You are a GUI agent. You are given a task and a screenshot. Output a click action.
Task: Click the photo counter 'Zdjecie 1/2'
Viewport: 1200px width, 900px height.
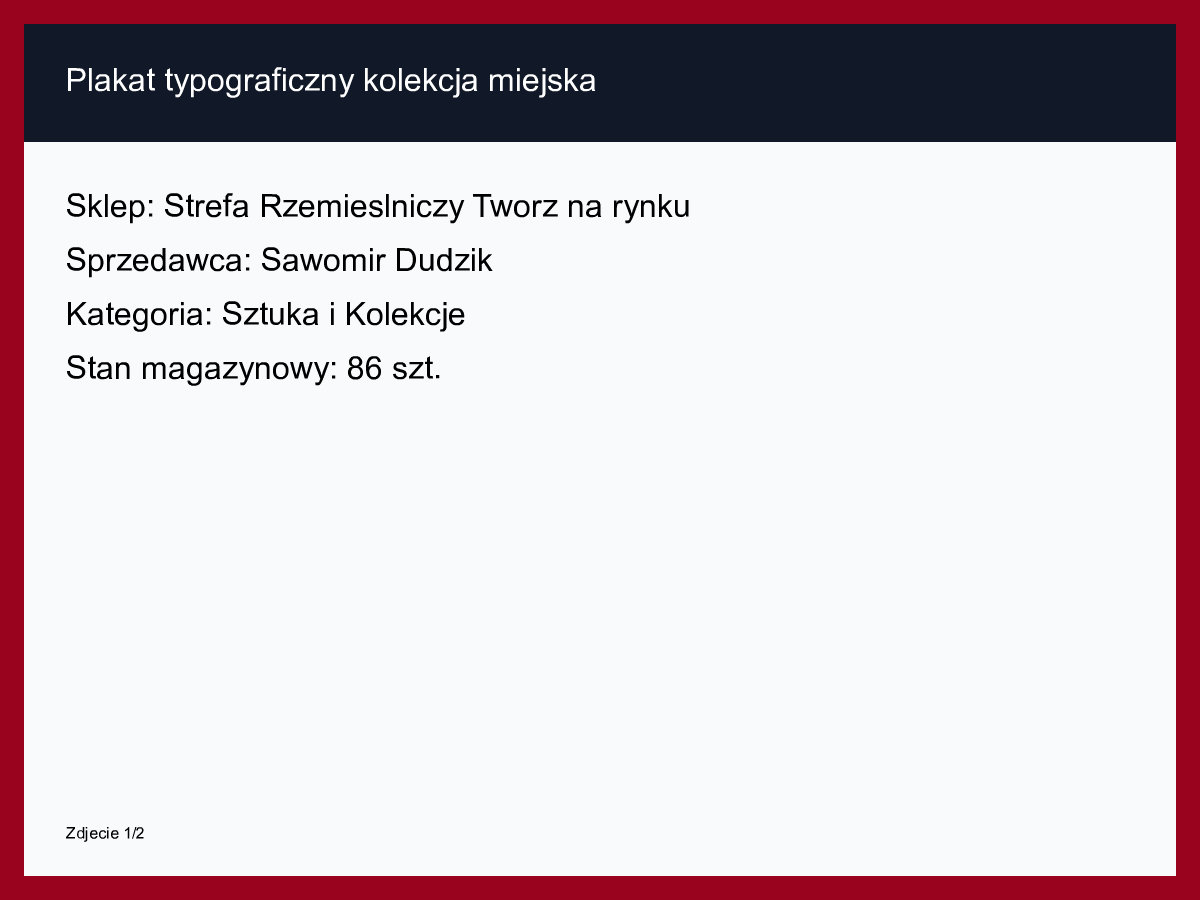105,833
